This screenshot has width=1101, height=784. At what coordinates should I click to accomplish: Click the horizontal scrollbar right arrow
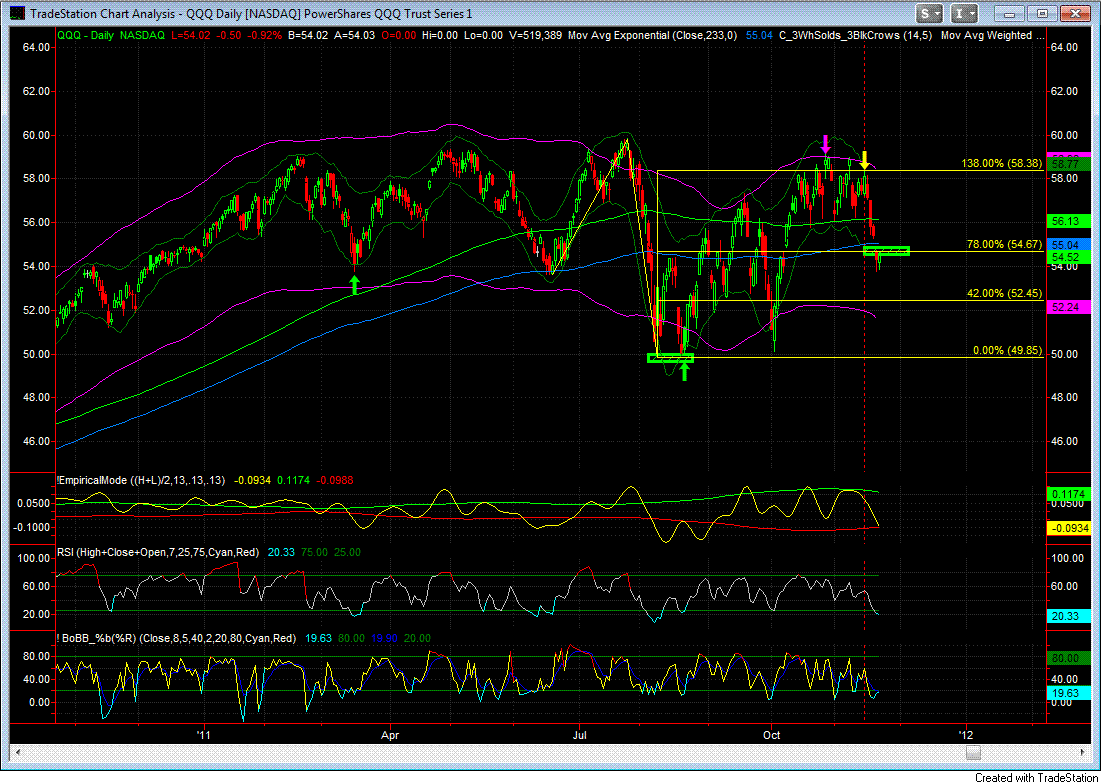1083,752
